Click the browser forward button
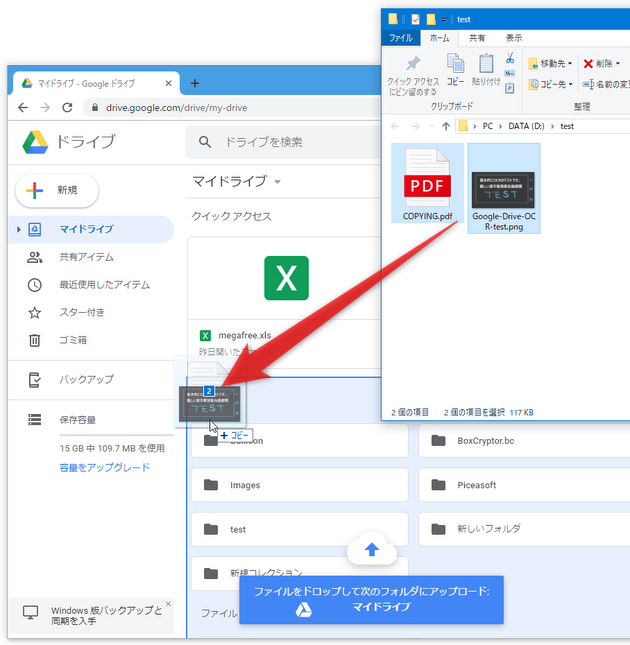 click(45, 108)
